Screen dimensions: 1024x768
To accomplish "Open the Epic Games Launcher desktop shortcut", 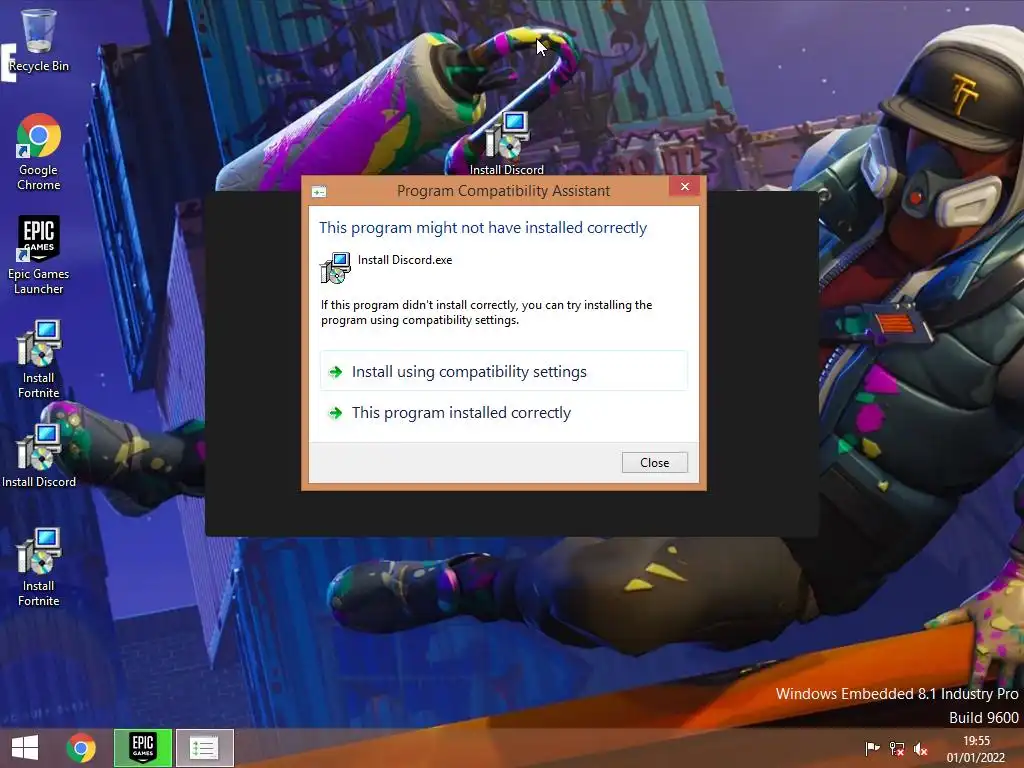I will (39, 255).
